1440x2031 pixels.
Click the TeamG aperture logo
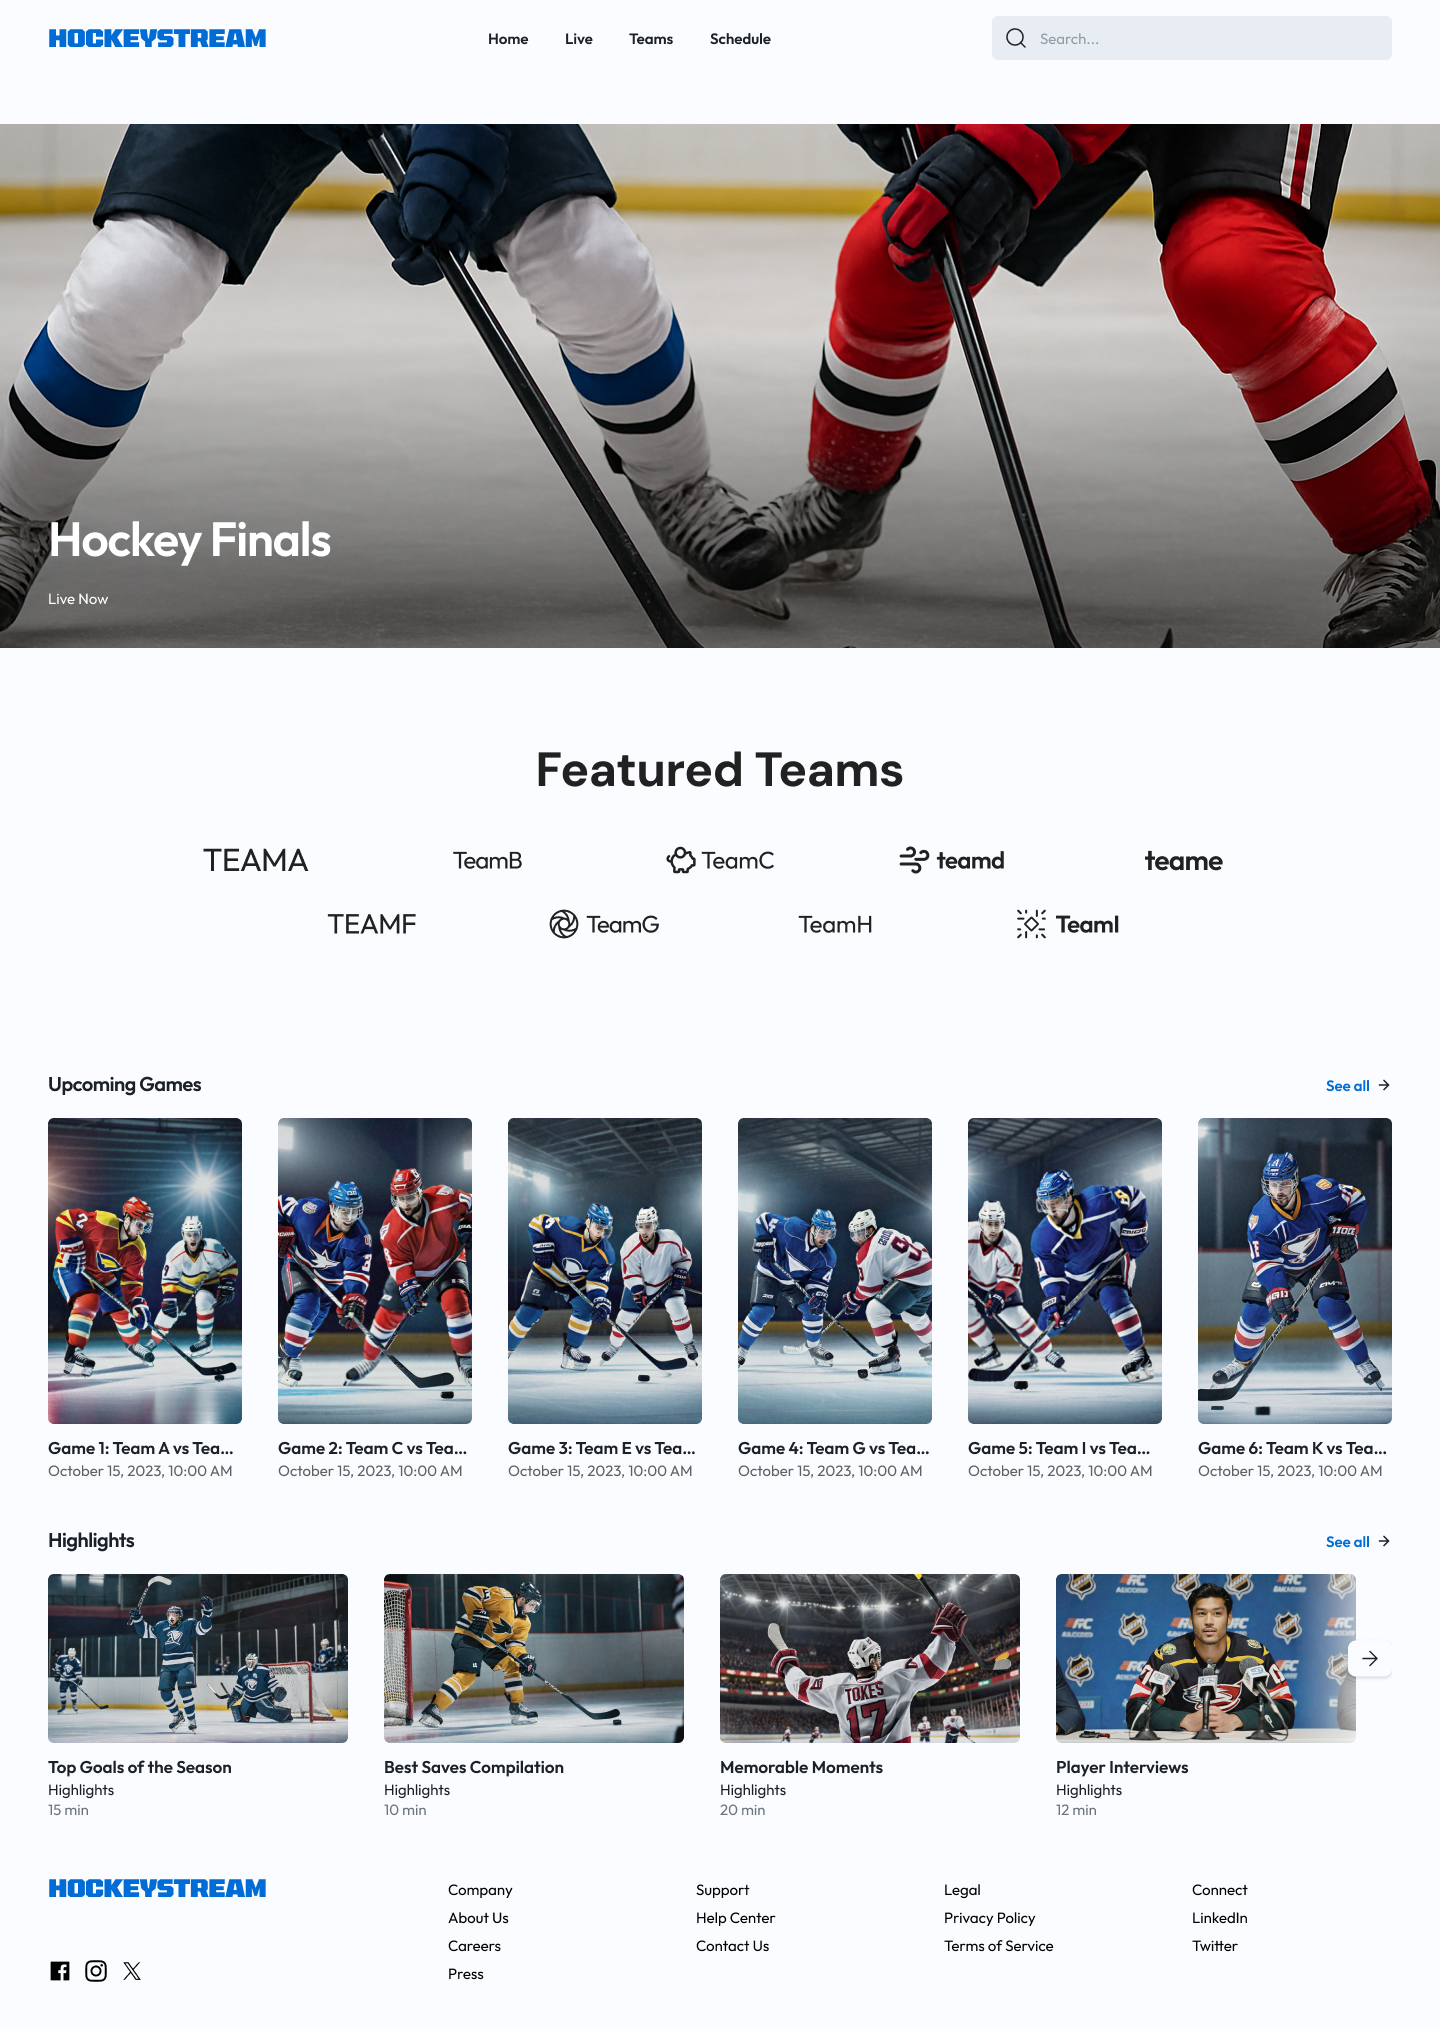click(604, 924)
